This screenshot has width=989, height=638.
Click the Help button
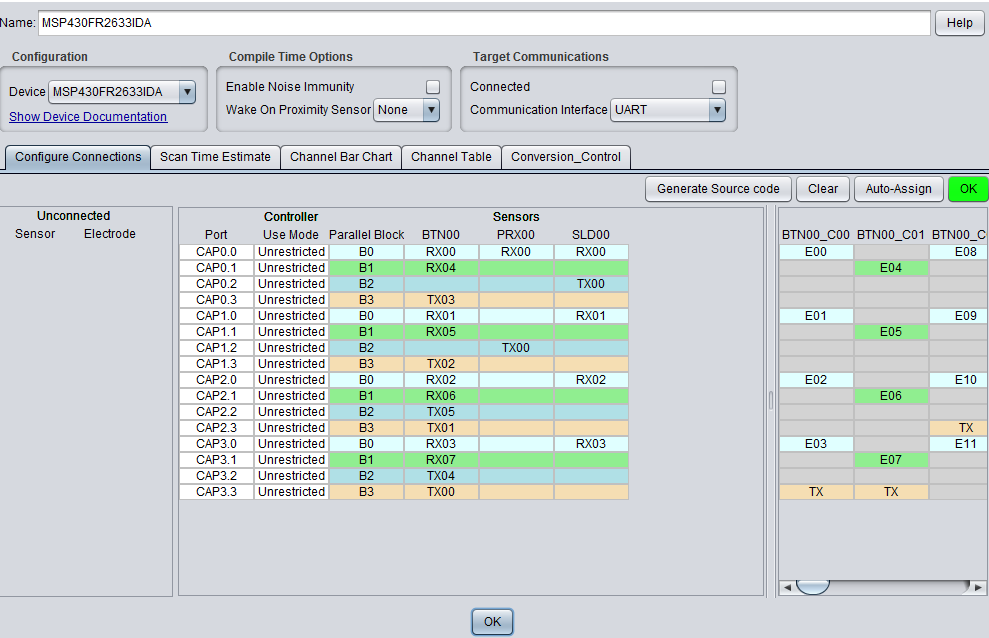[959, 23]
